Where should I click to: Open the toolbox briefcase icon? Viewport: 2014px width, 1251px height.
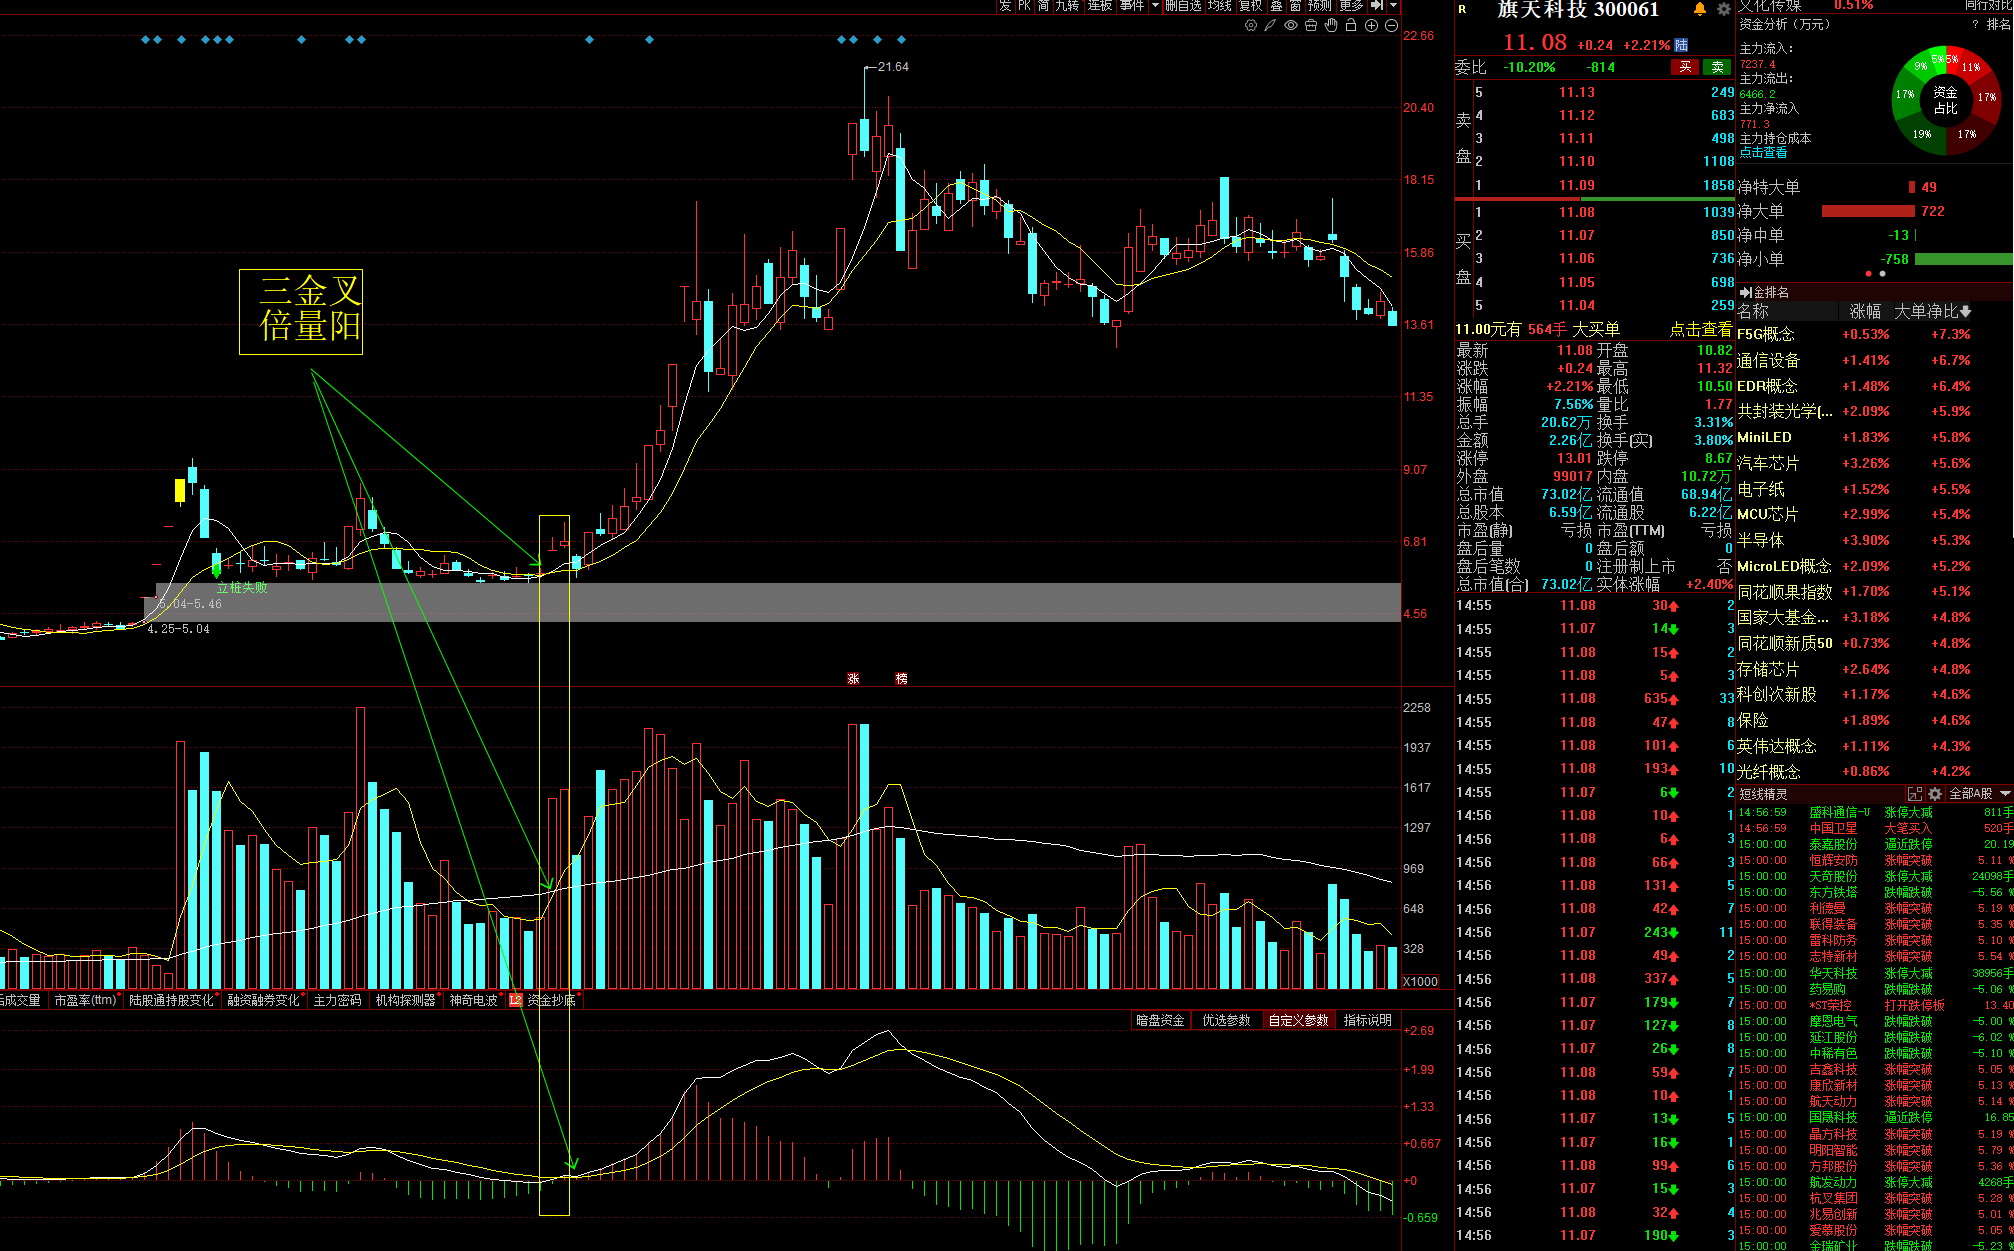[x=1311, y=26]
